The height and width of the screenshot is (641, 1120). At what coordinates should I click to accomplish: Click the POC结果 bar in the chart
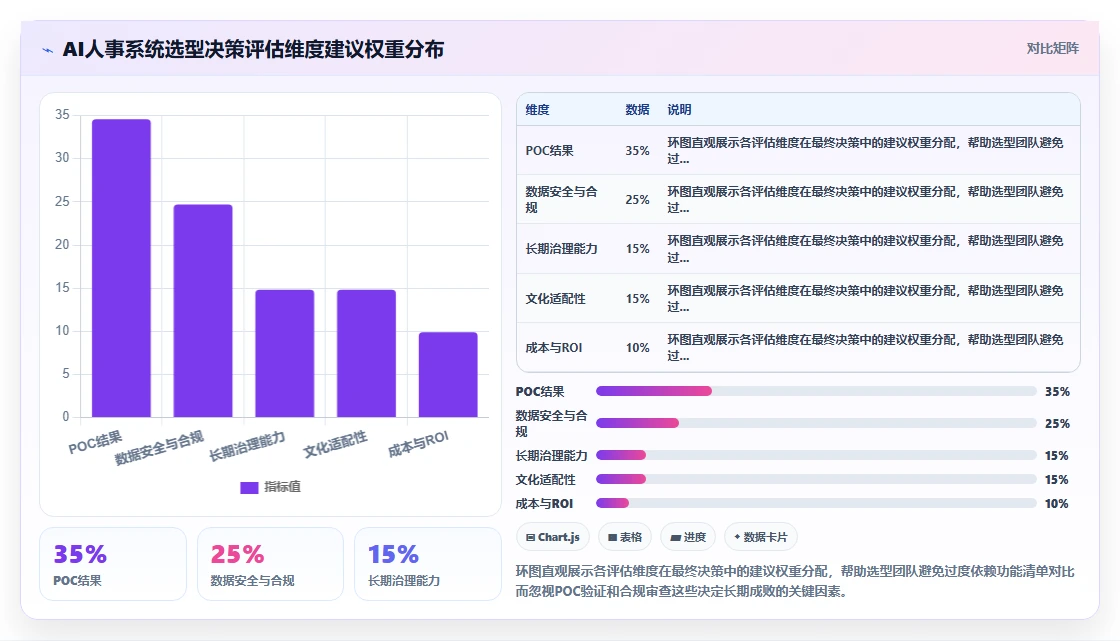point(121,268)
